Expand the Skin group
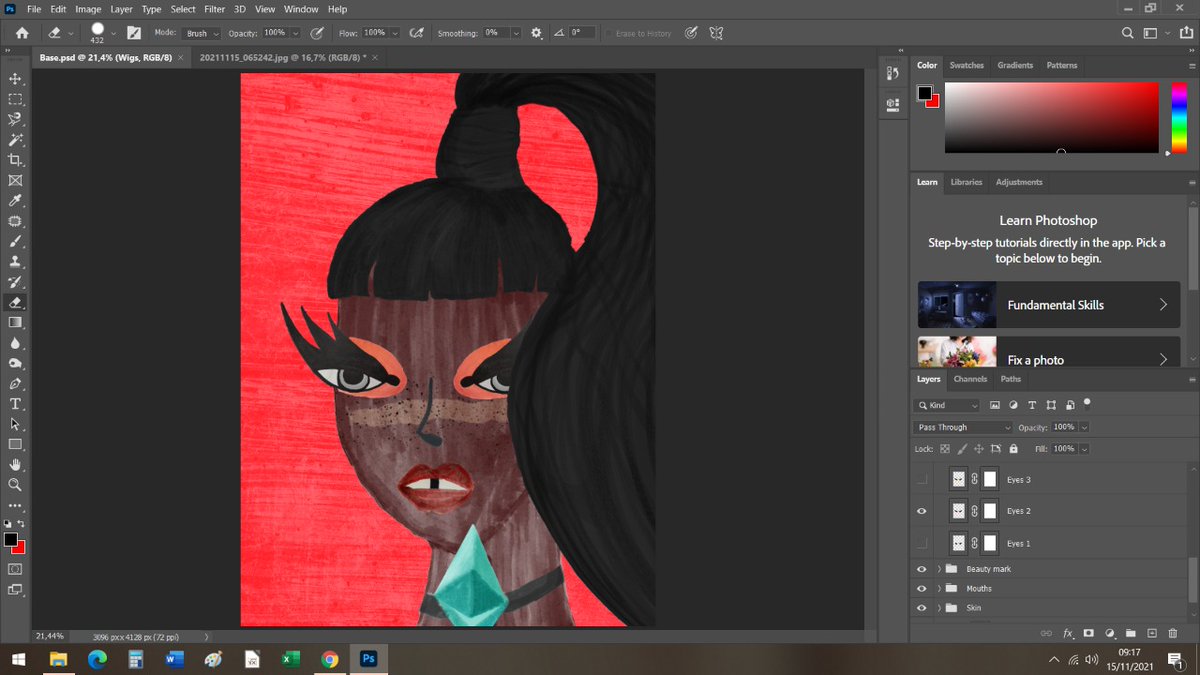The width and height of the screenshot is (1200, 675). (939, 608)
